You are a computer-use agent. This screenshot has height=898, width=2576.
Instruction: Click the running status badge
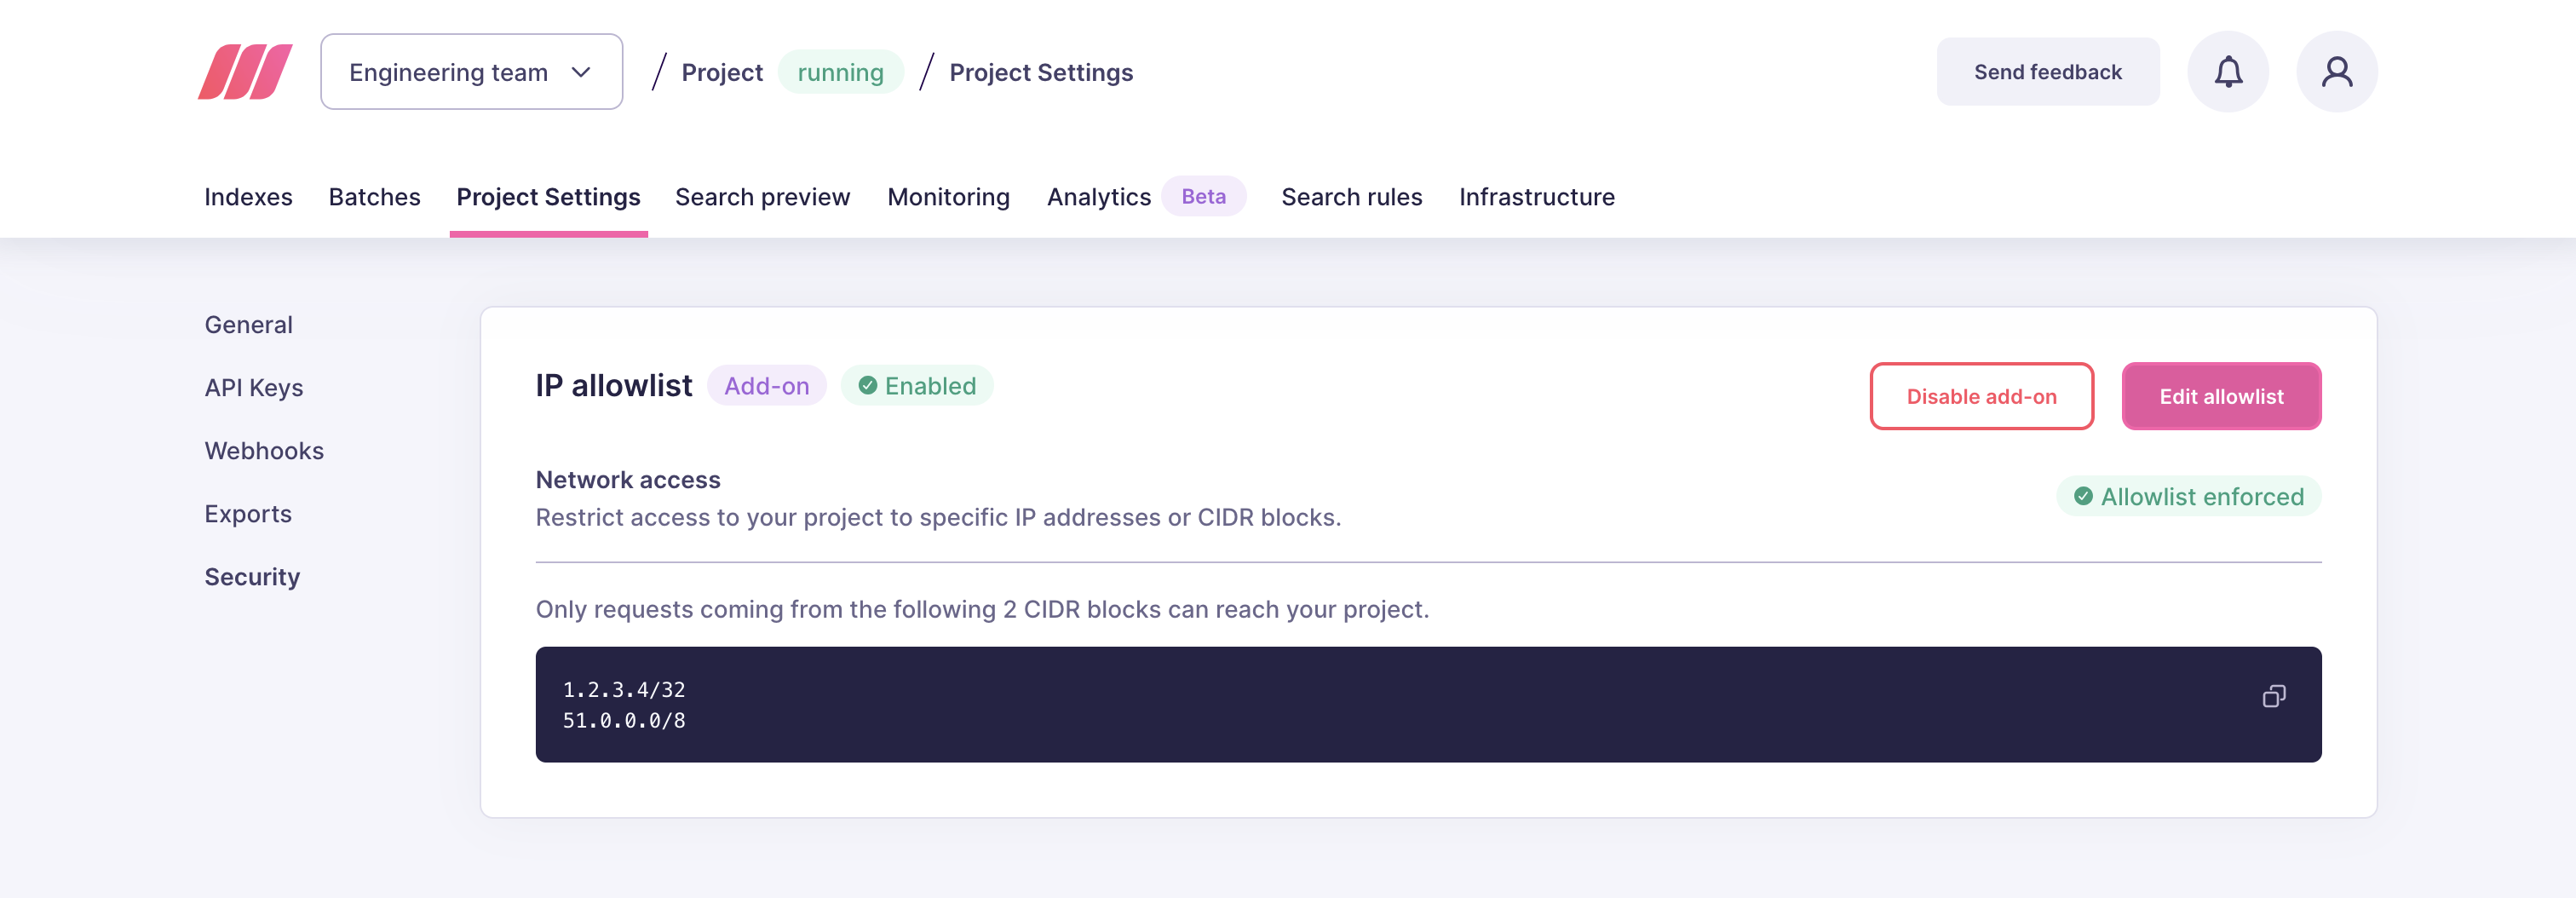(x=840, y=72)
